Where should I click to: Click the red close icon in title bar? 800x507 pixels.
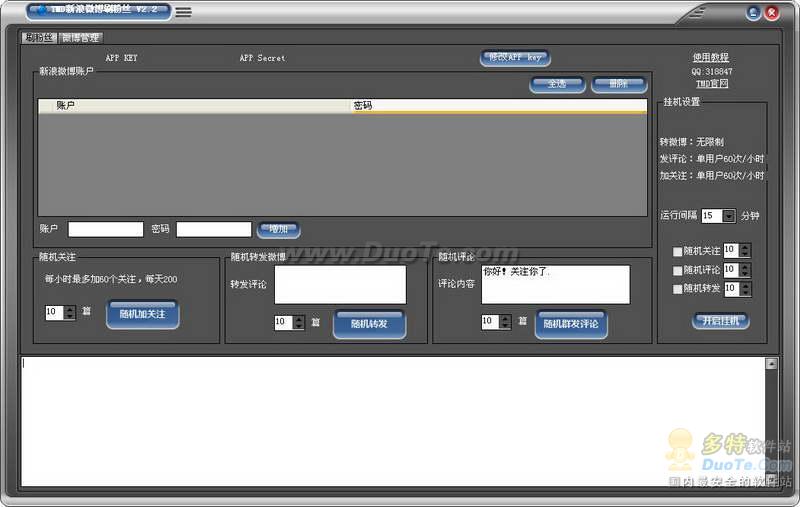772,13
